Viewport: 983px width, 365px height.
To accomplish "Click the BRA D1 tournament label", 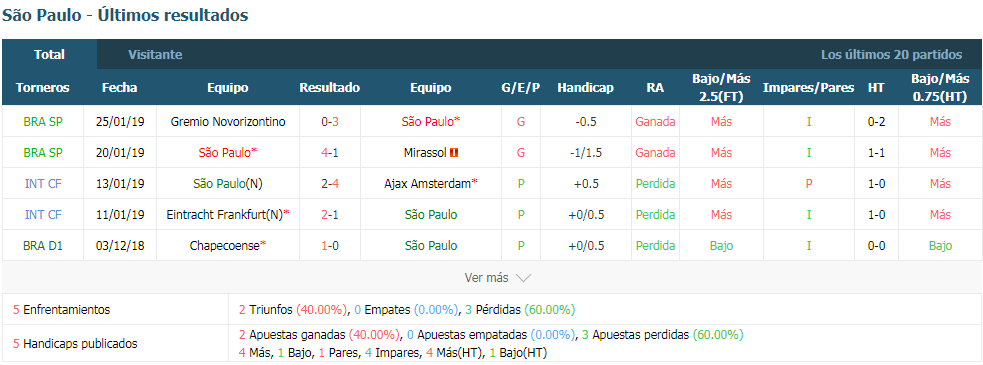I will pyautogui.click(x=43, y=246).
